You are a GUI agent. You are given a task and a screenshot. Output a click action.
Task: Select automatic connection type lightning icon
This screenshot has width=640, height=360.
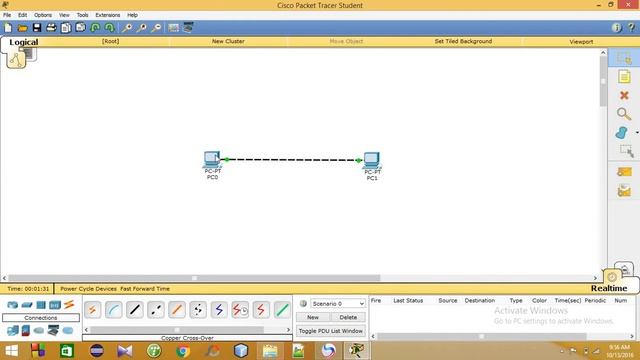93,310
